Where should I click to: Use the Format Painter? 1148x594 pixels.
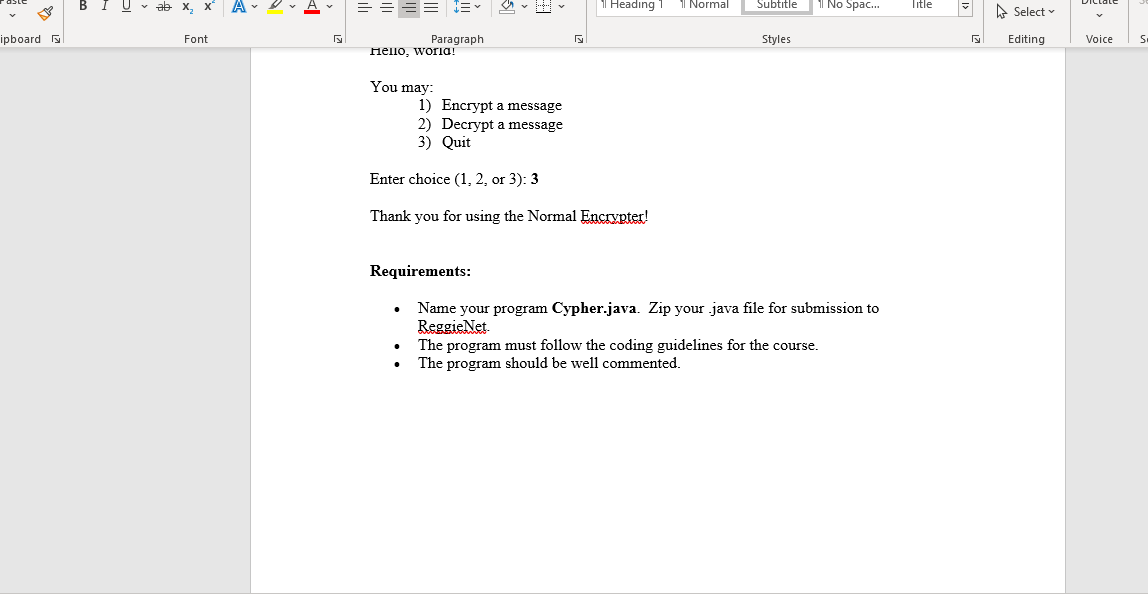(45, 12)
